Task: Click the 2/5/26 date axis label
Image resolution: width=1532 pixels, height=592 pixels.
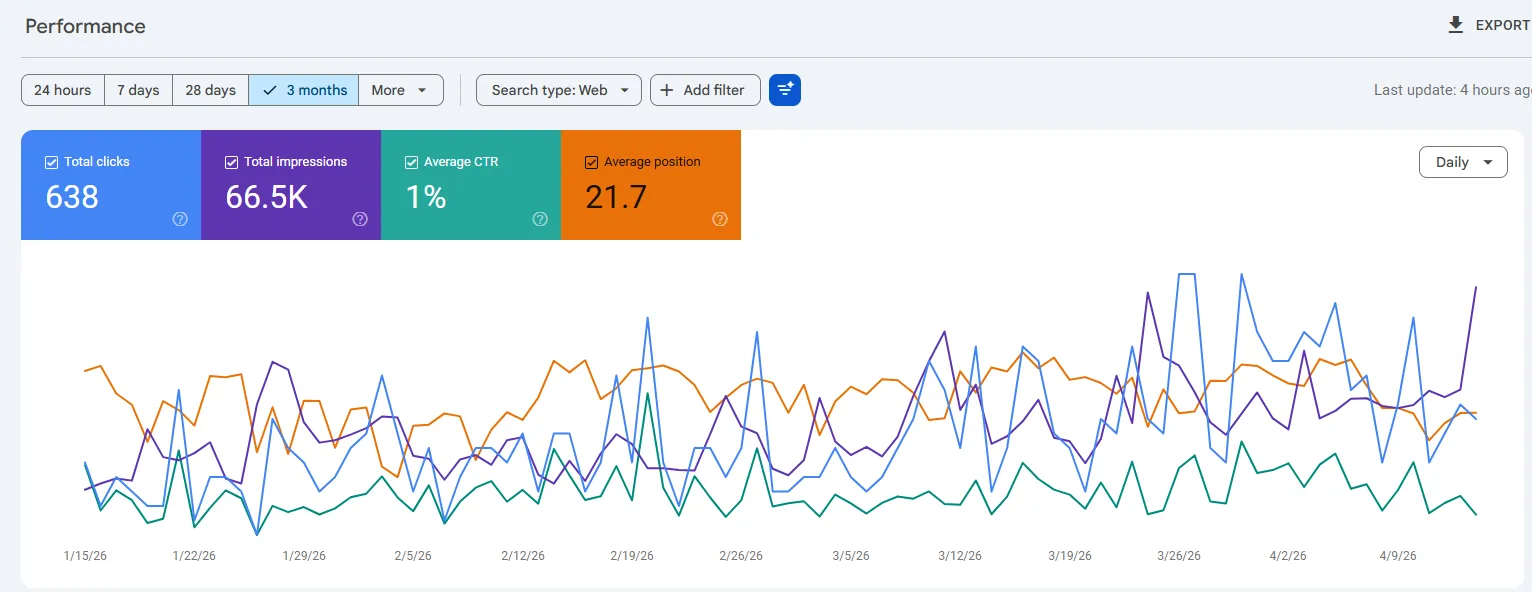Action: point(413,556)
